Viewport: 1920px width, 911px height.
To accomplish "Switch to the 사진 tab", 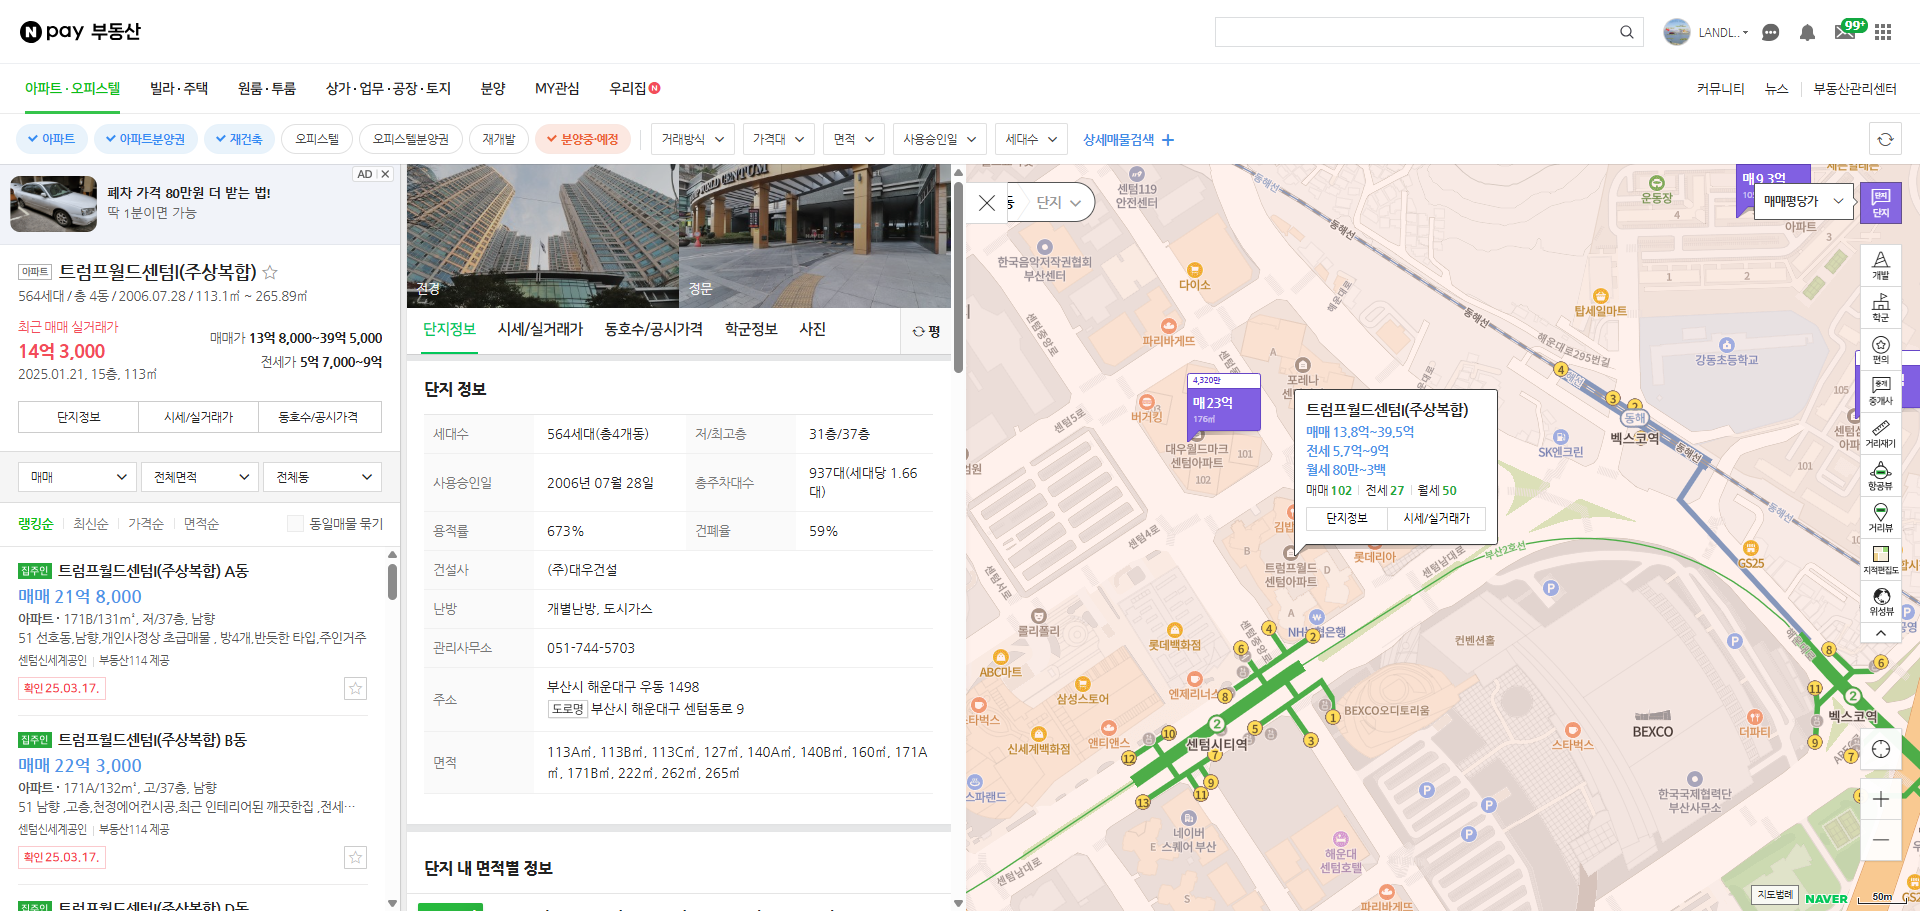I will [813, 329].
